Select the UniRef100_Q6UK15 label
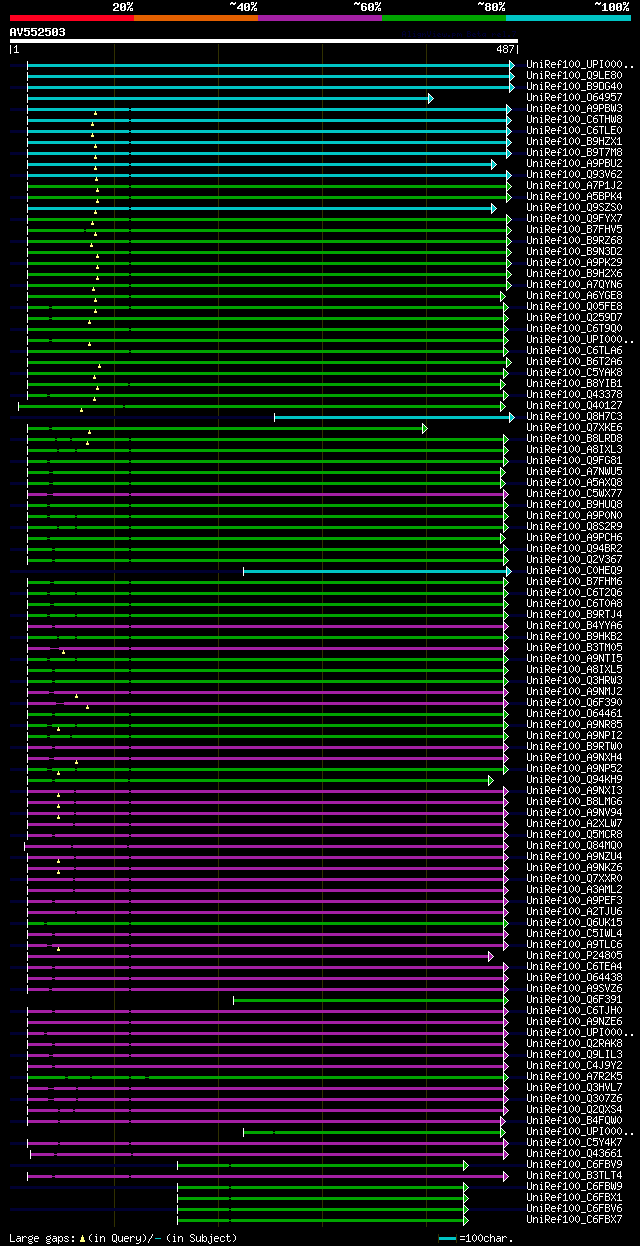The width and height of the screenshot is (640, 1246). click(x=574, y=922)
